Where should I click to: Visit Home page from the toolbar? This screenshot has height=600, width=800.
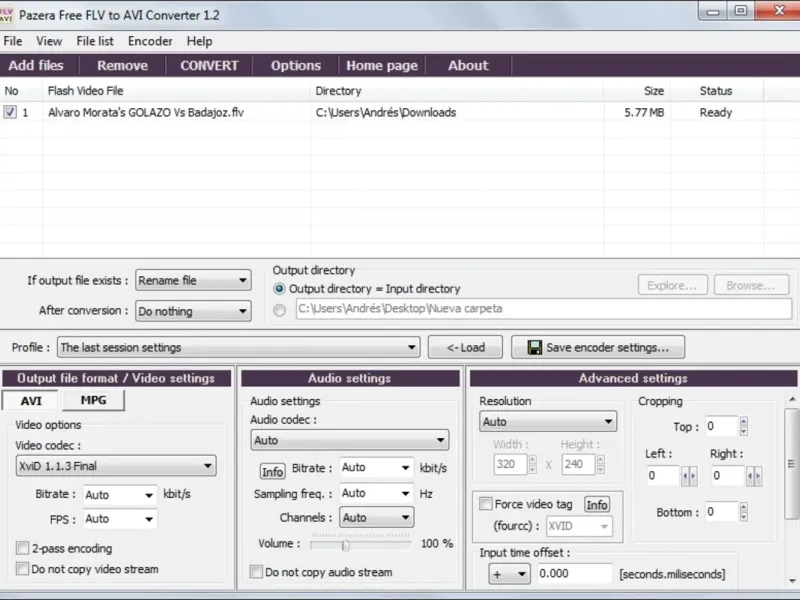point(382,65)
